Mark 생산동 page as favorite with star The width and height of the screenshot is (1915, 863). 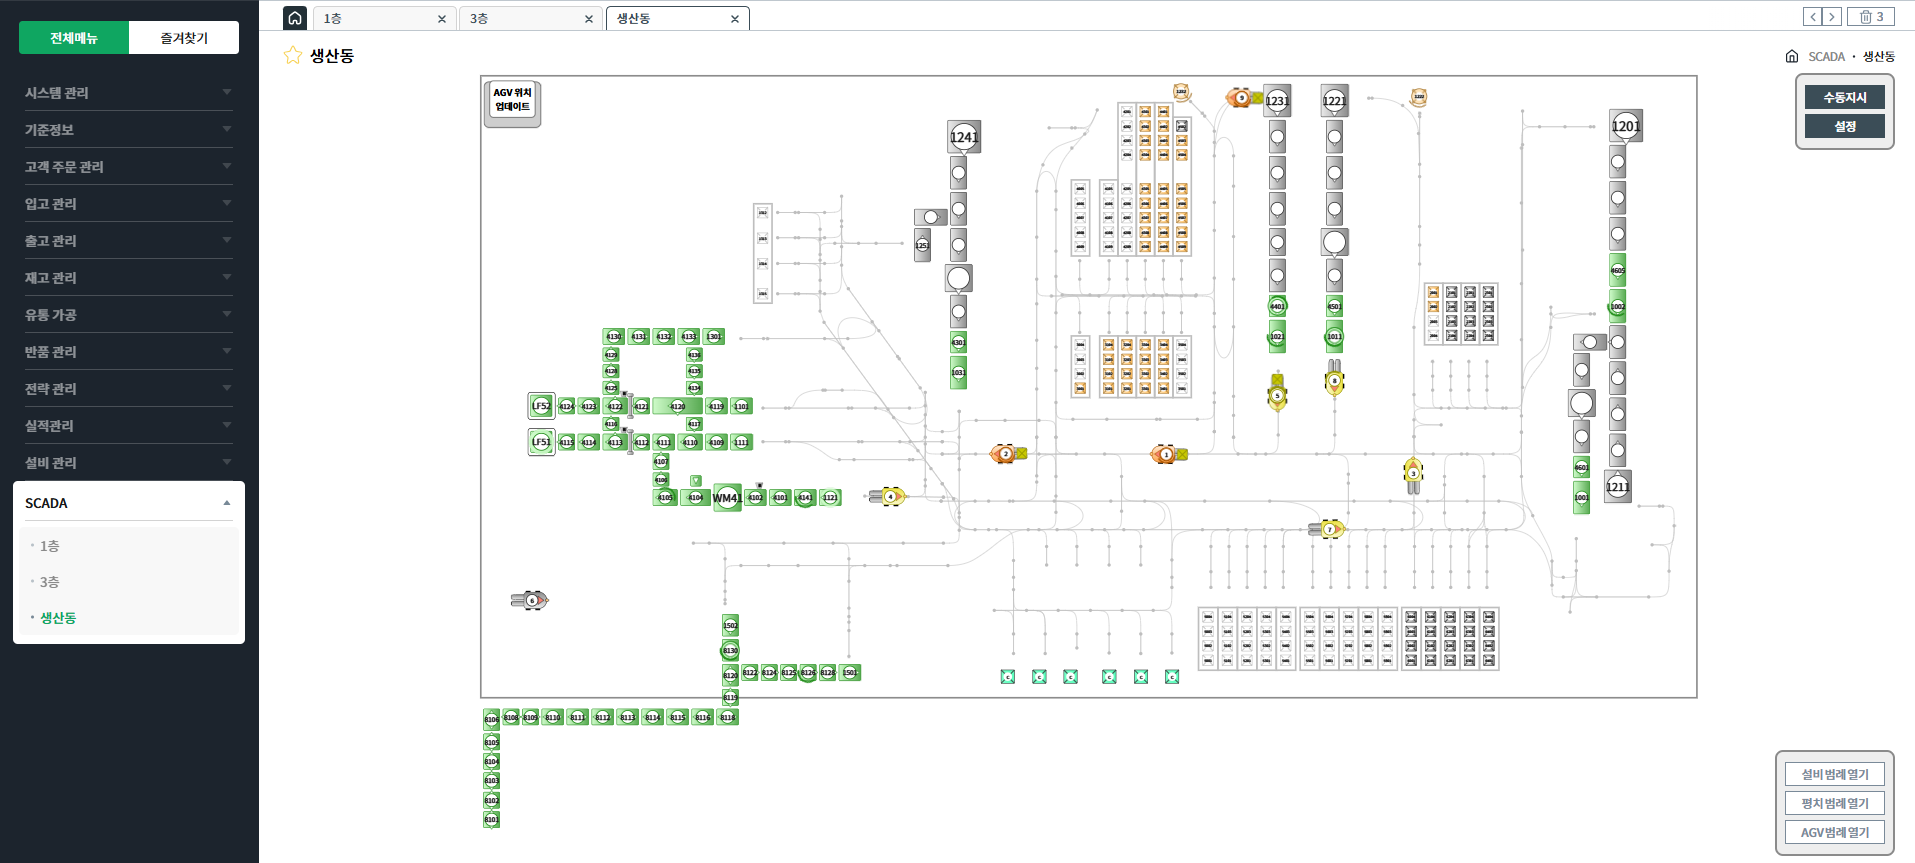(x=292, y=55)
